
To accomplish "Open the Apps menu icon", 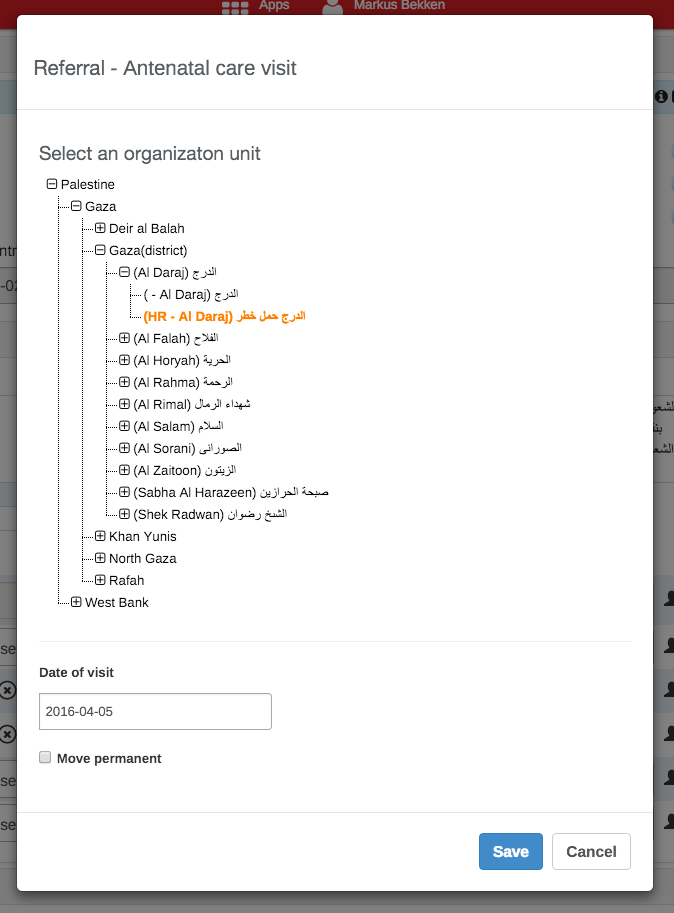I will [x=236, y=6].
